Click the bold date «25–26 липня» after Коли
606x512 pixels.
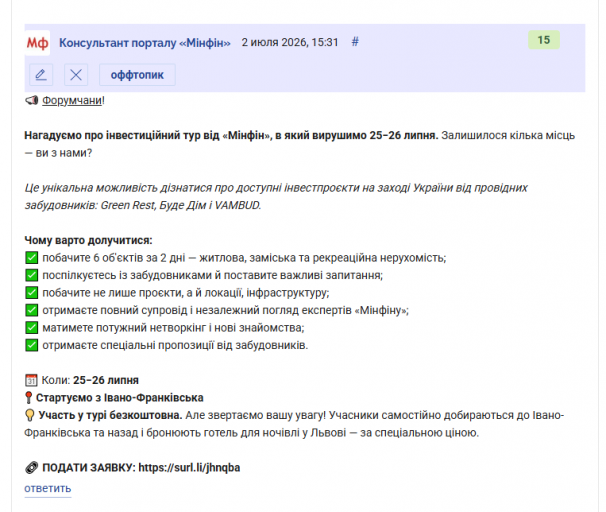click(106, 380)
